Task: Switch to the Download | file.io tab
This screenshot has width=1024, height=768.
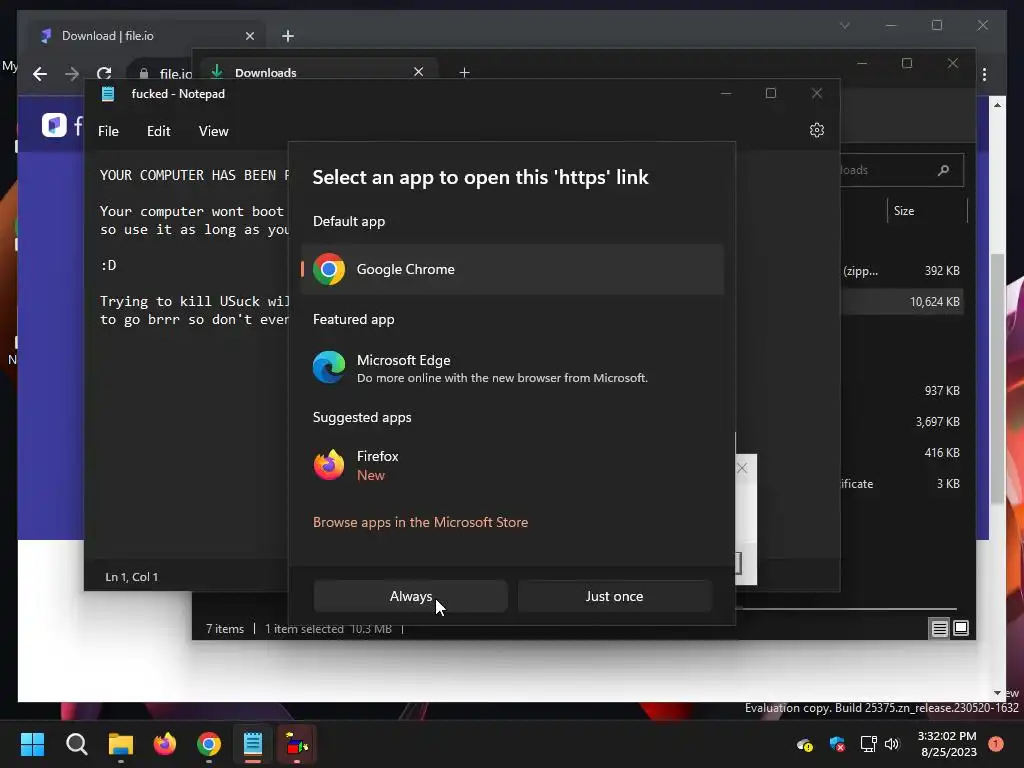Action: pos(144,36)
